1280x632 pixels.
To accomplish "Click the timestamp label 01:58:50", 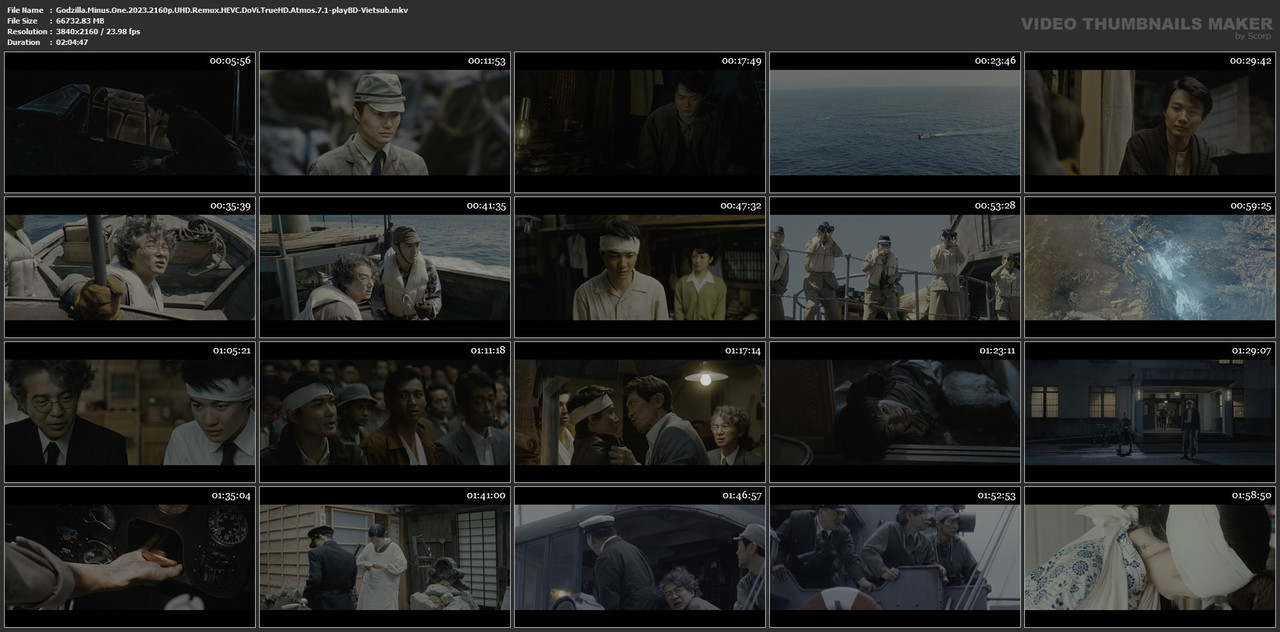I will pyautogui.click(x=1250, y=496).
